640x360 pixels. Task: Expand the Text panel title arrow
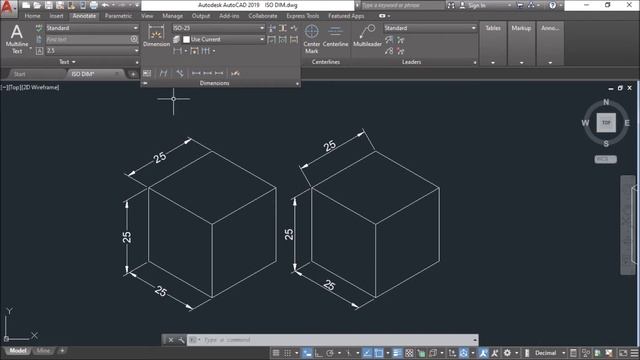point(73,62)
